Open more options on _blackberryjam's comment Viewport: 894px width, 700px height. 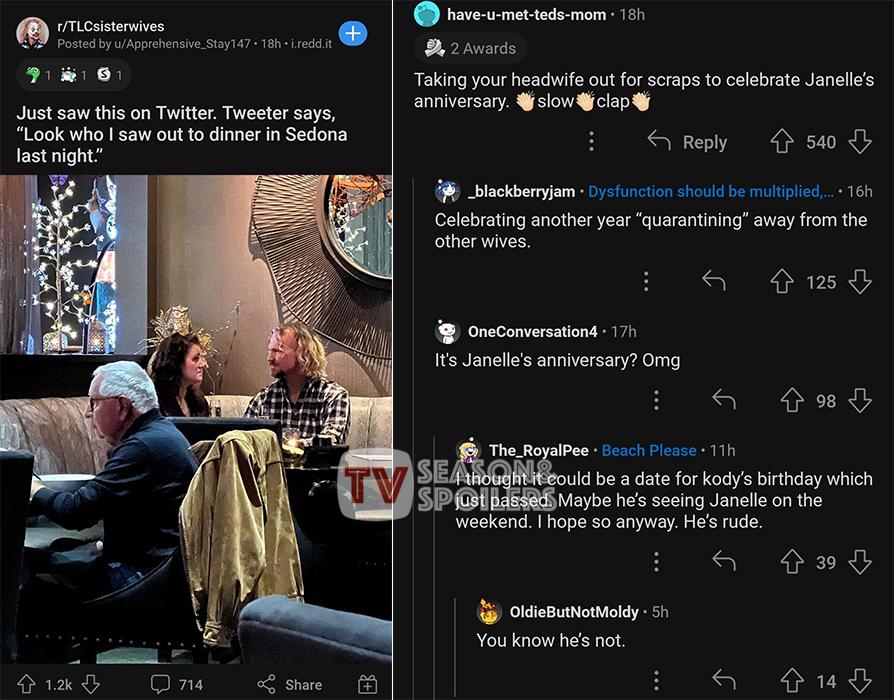click(x=646, y=282)
